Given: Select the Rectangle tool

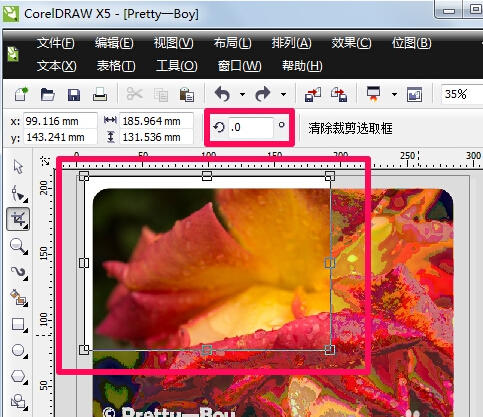Looking at the screenshot, I should 19,324.
